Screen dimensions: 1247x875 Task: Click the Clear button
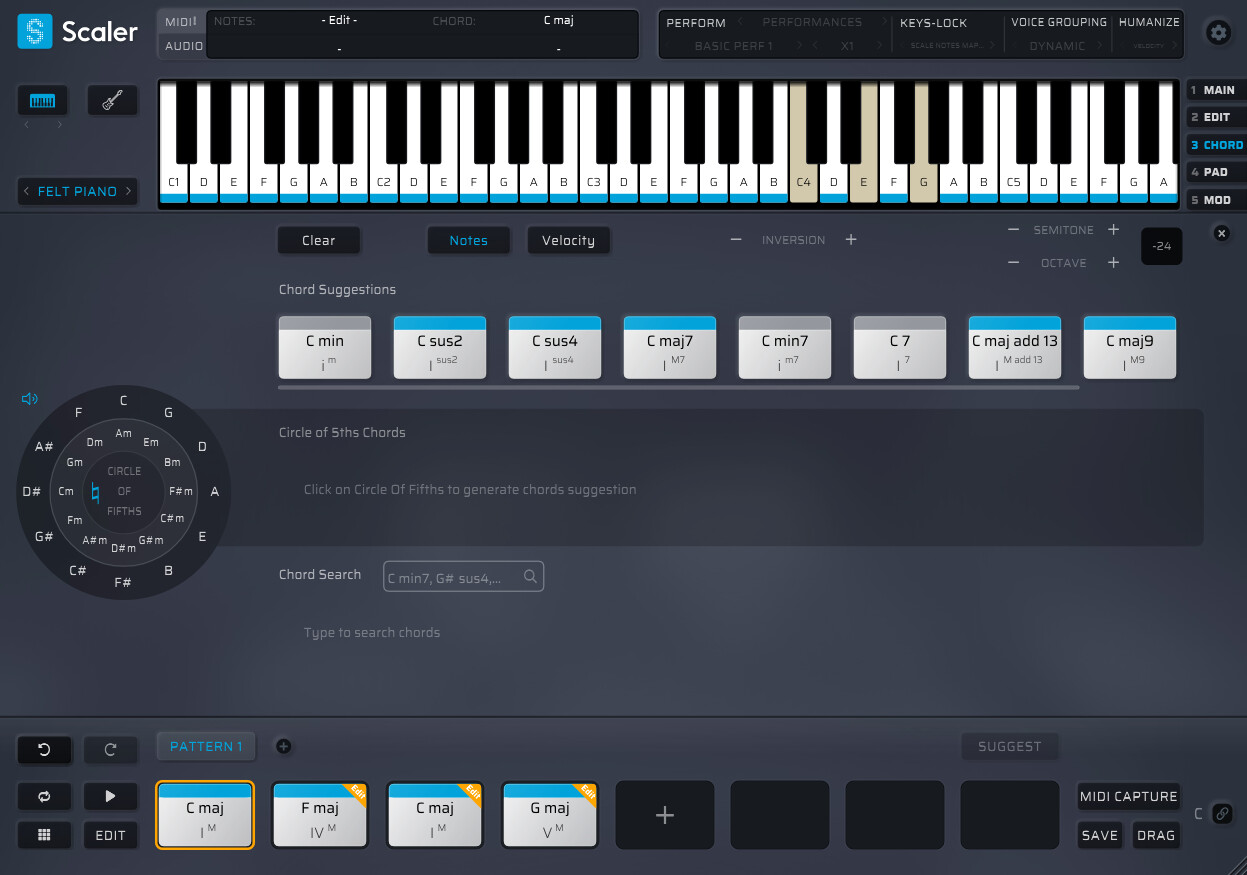pyautogui.click(x=319, y=240)
